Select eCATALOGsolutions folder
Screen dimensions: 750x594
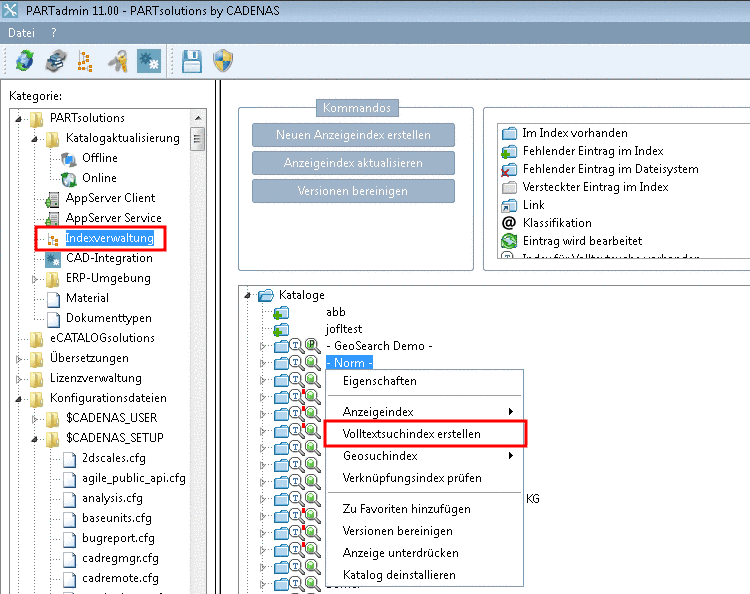pyautogui.click(x=102, y=338)
